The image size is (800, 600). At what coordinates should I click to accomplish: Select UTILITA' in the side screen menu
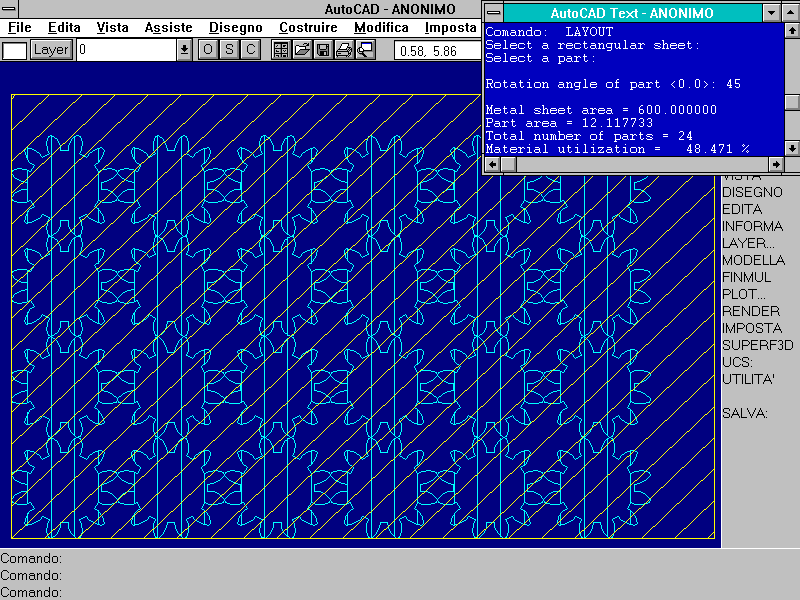(748, 379)
